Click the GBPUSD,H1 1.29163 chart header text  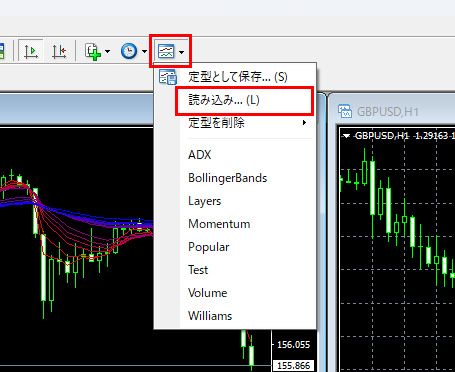404,136
